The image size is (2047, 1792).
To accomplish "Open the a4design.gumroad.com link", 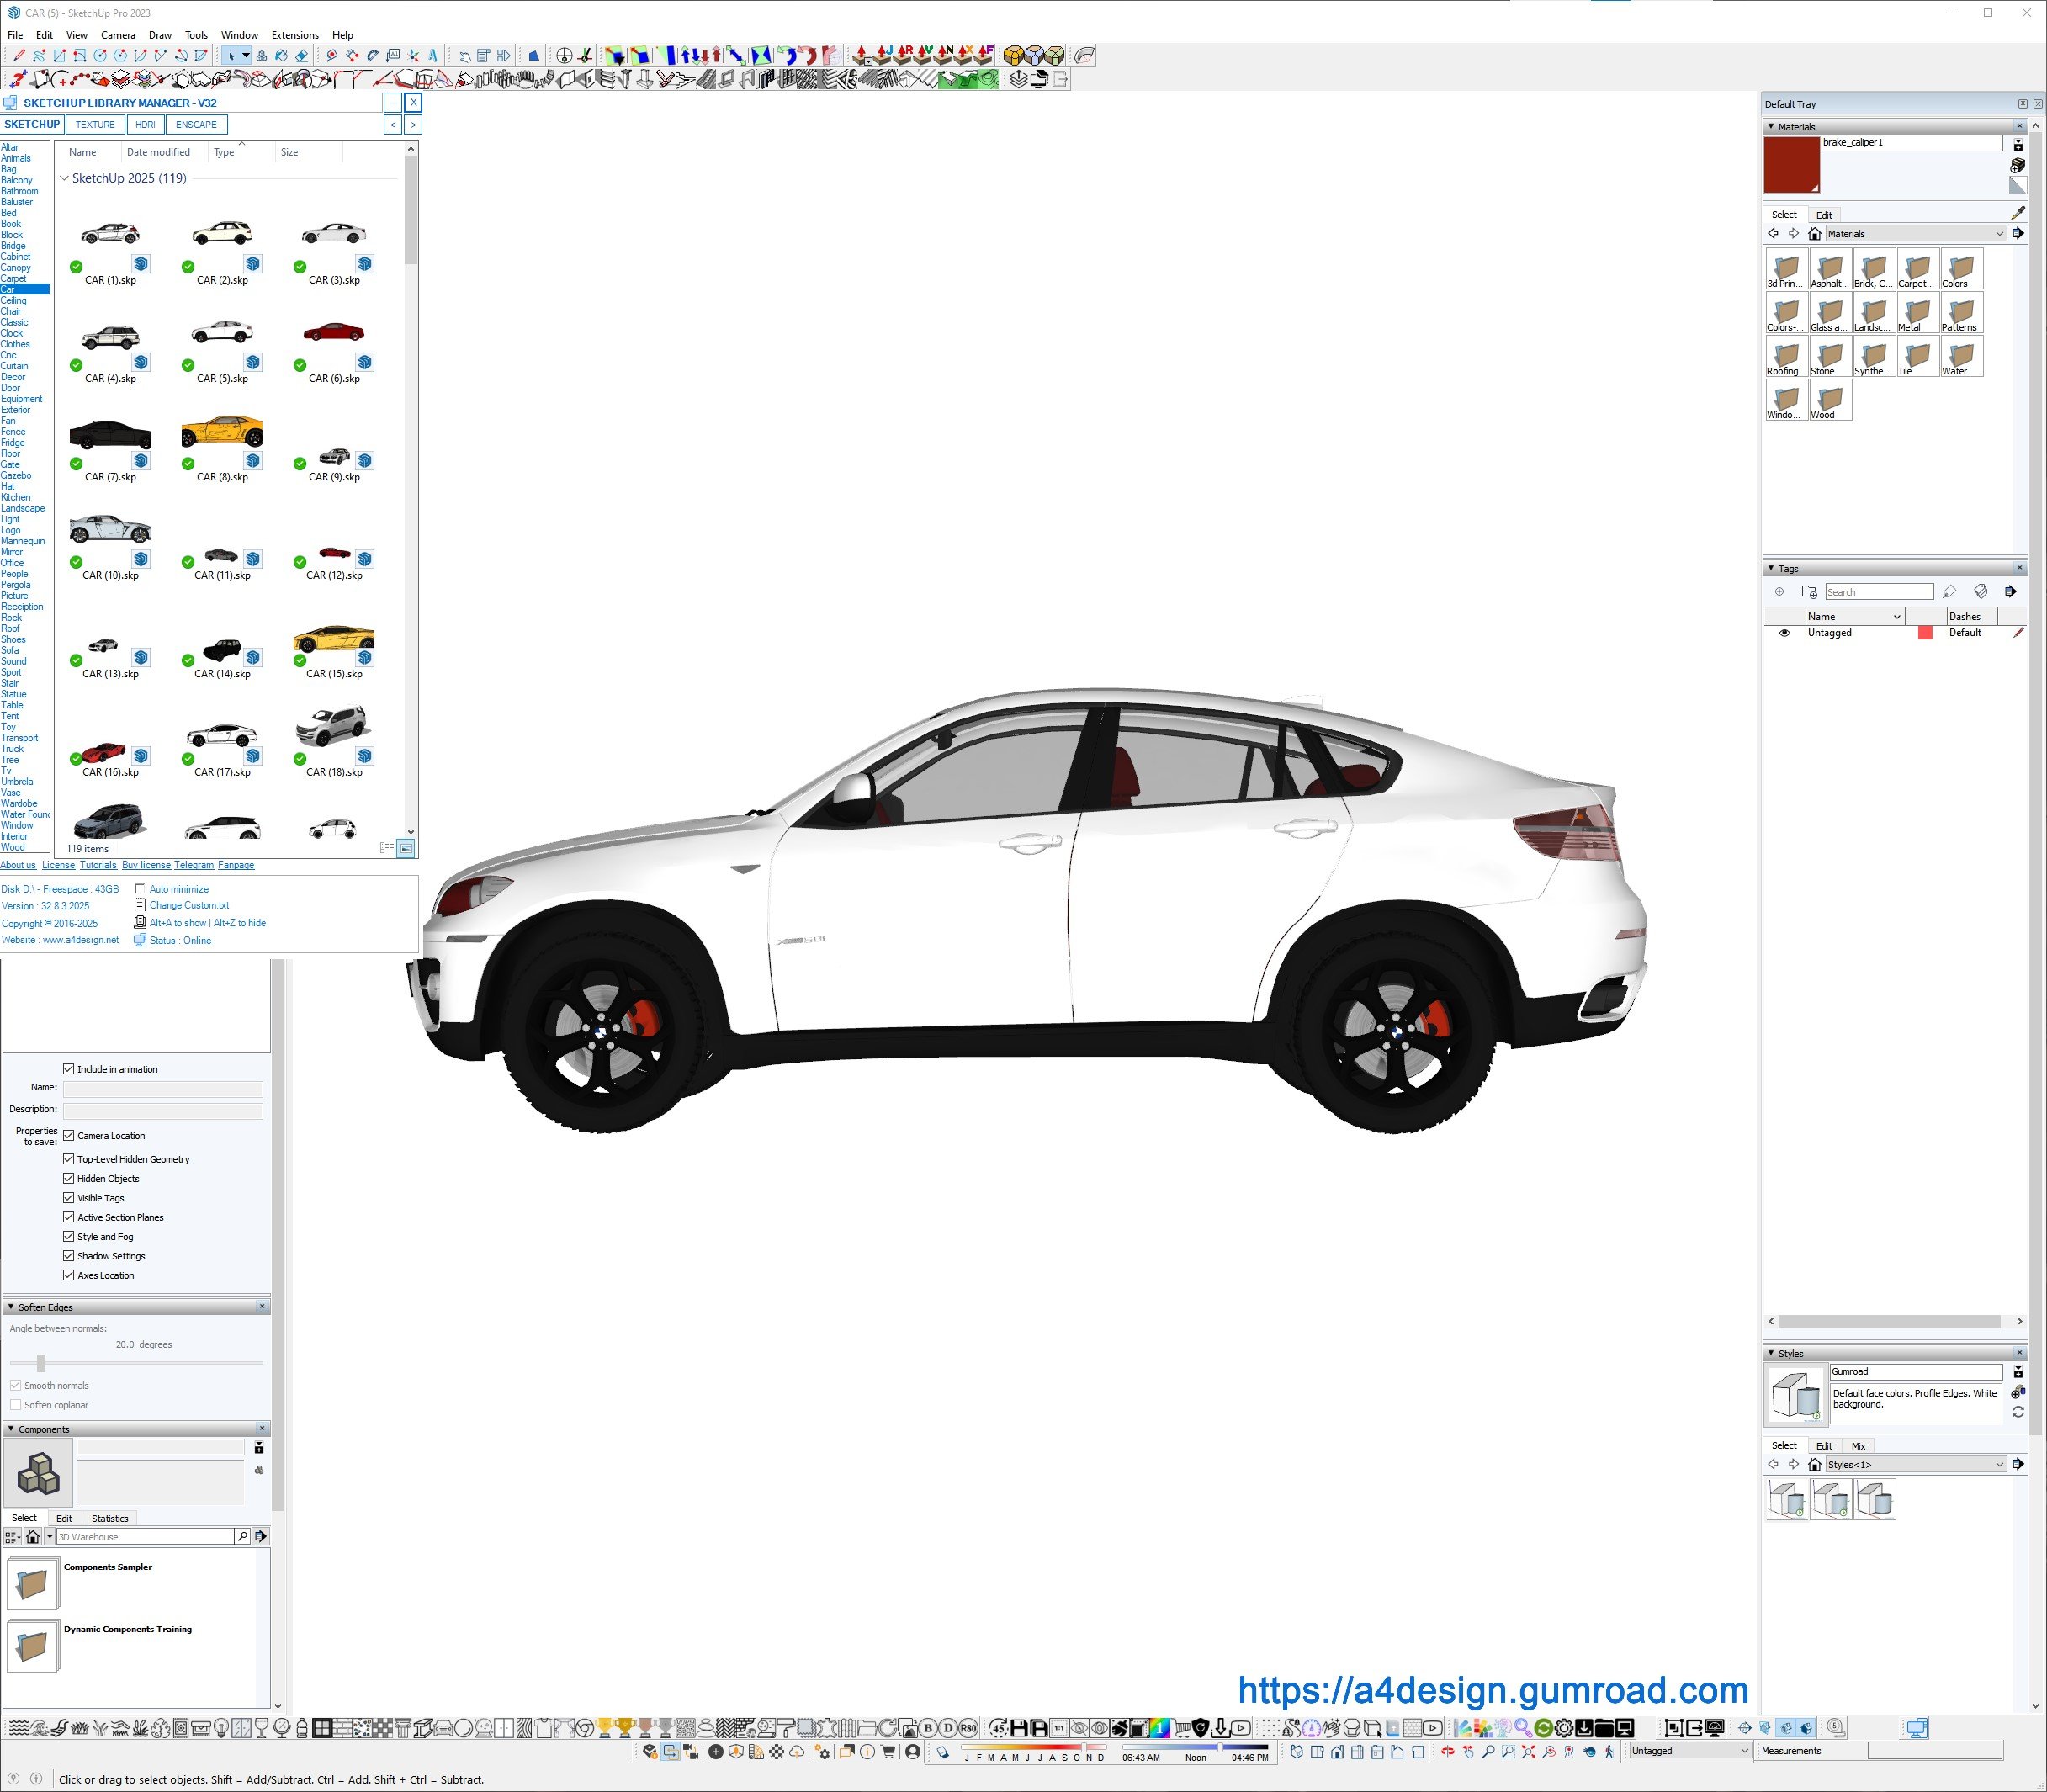I will tap(1492, 1690).
